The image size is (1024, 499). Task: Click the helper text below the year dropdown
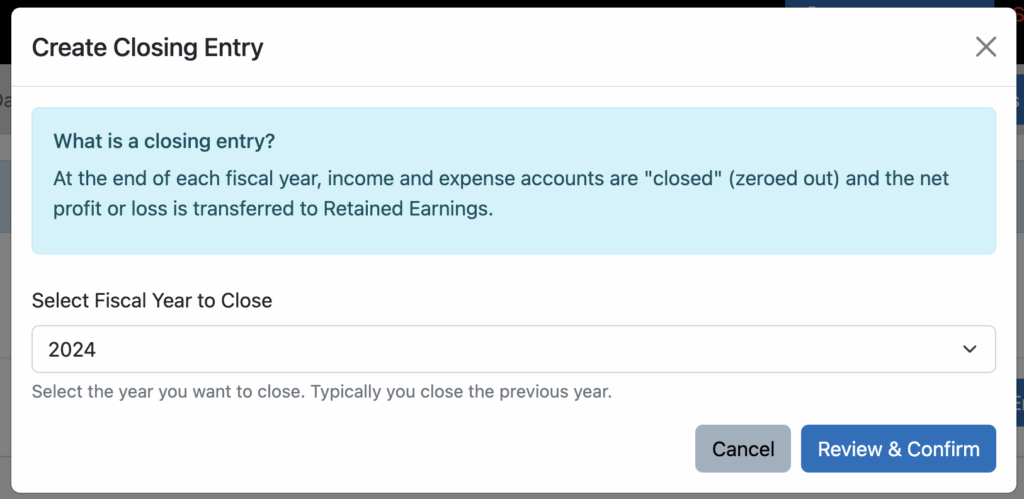tap(321, 391)
